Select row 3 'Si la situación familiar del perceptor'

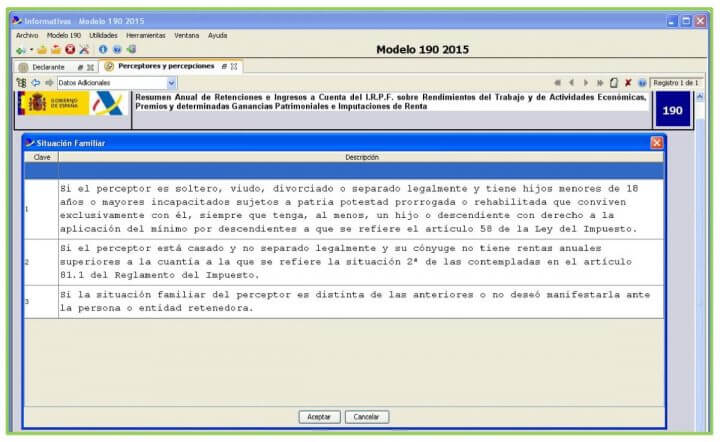344,302
